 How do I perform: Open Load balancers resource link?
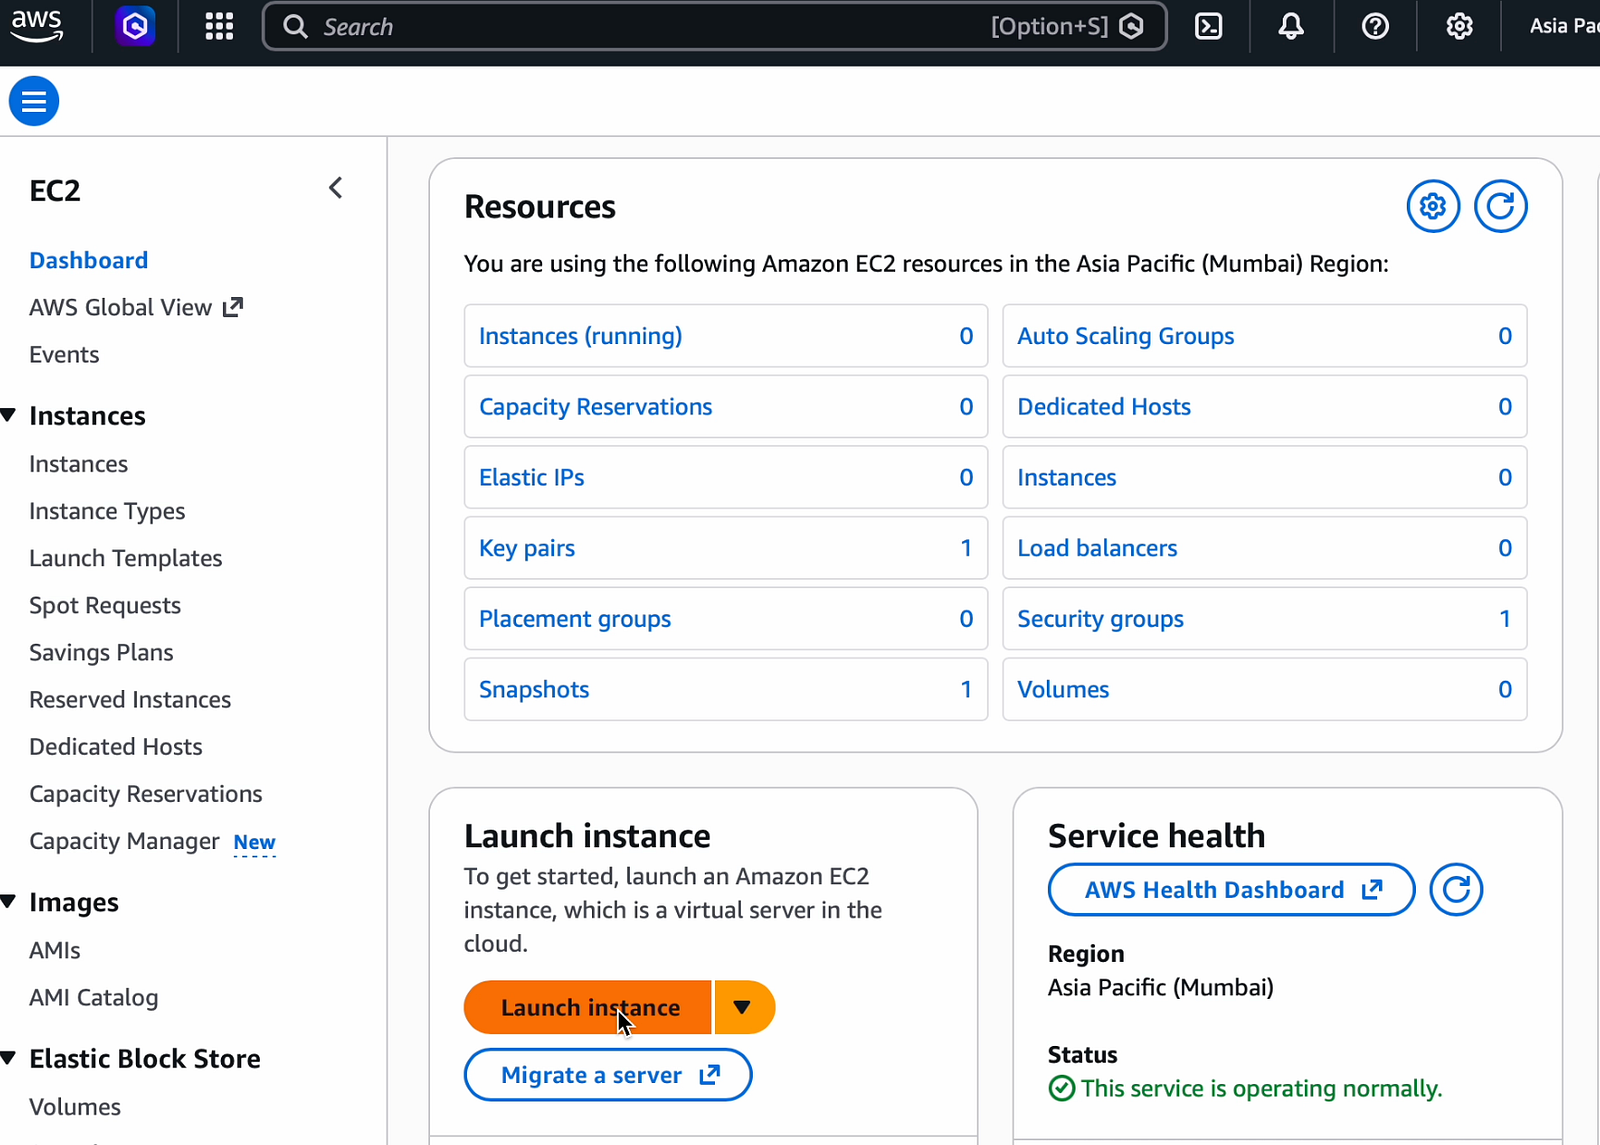pyautogui.click(x=1097, y=548)
